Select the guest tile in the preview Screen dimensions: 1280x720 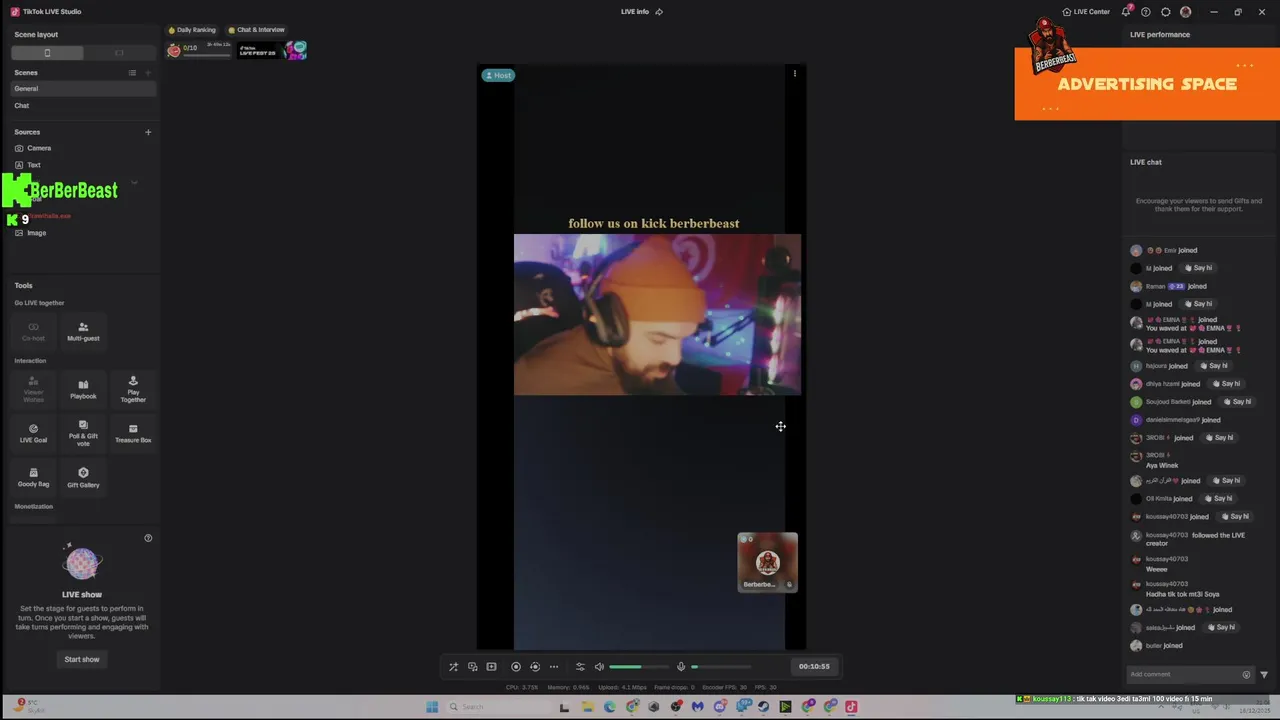pos(767,562)
